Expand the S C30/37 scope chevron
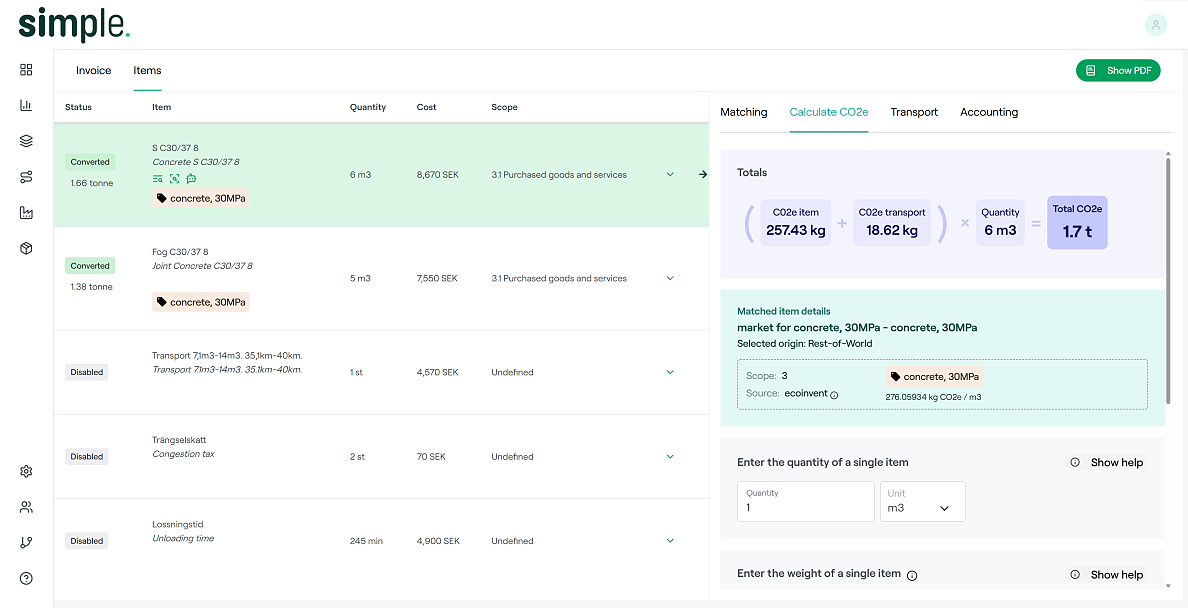1188x608 pixels. point(670,173)
